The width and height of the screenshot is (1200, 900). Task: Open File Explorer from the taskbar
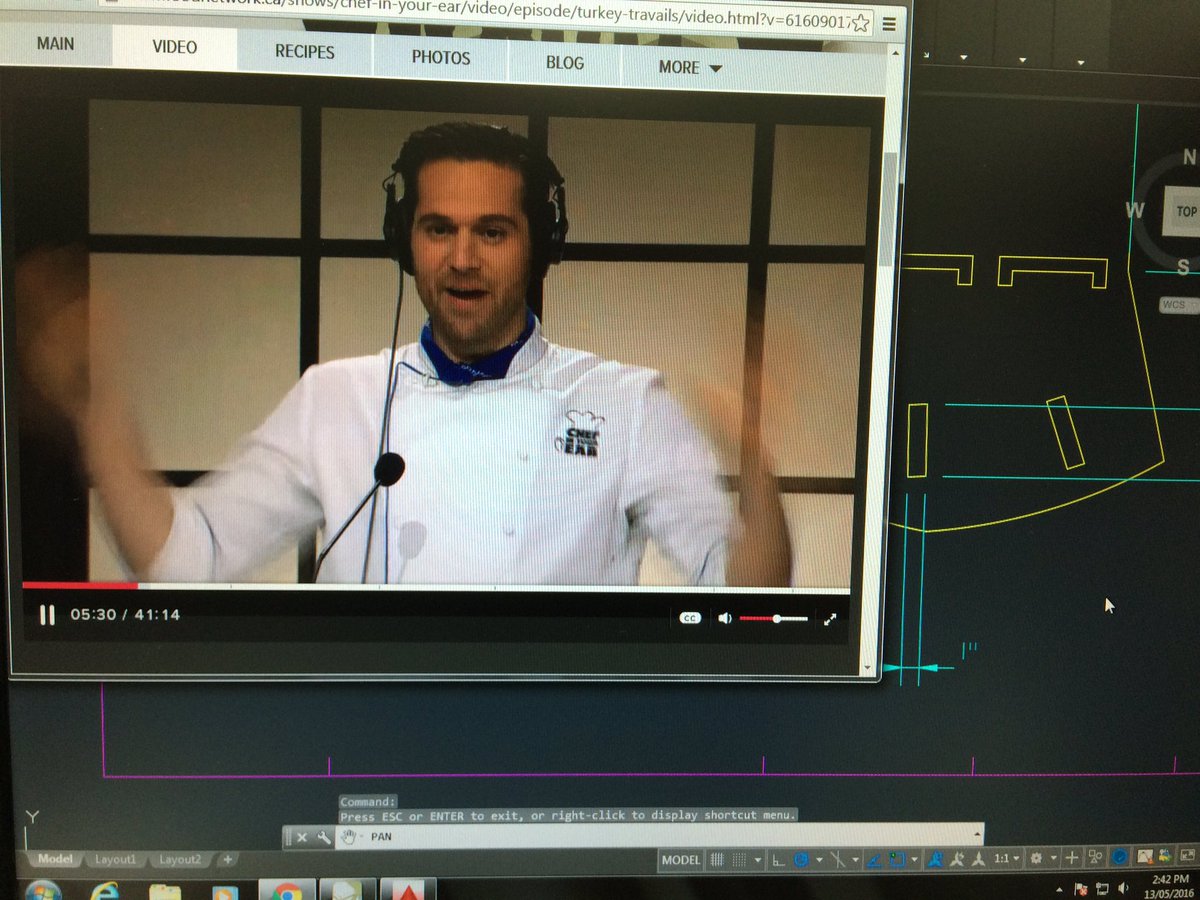[165, 891]
